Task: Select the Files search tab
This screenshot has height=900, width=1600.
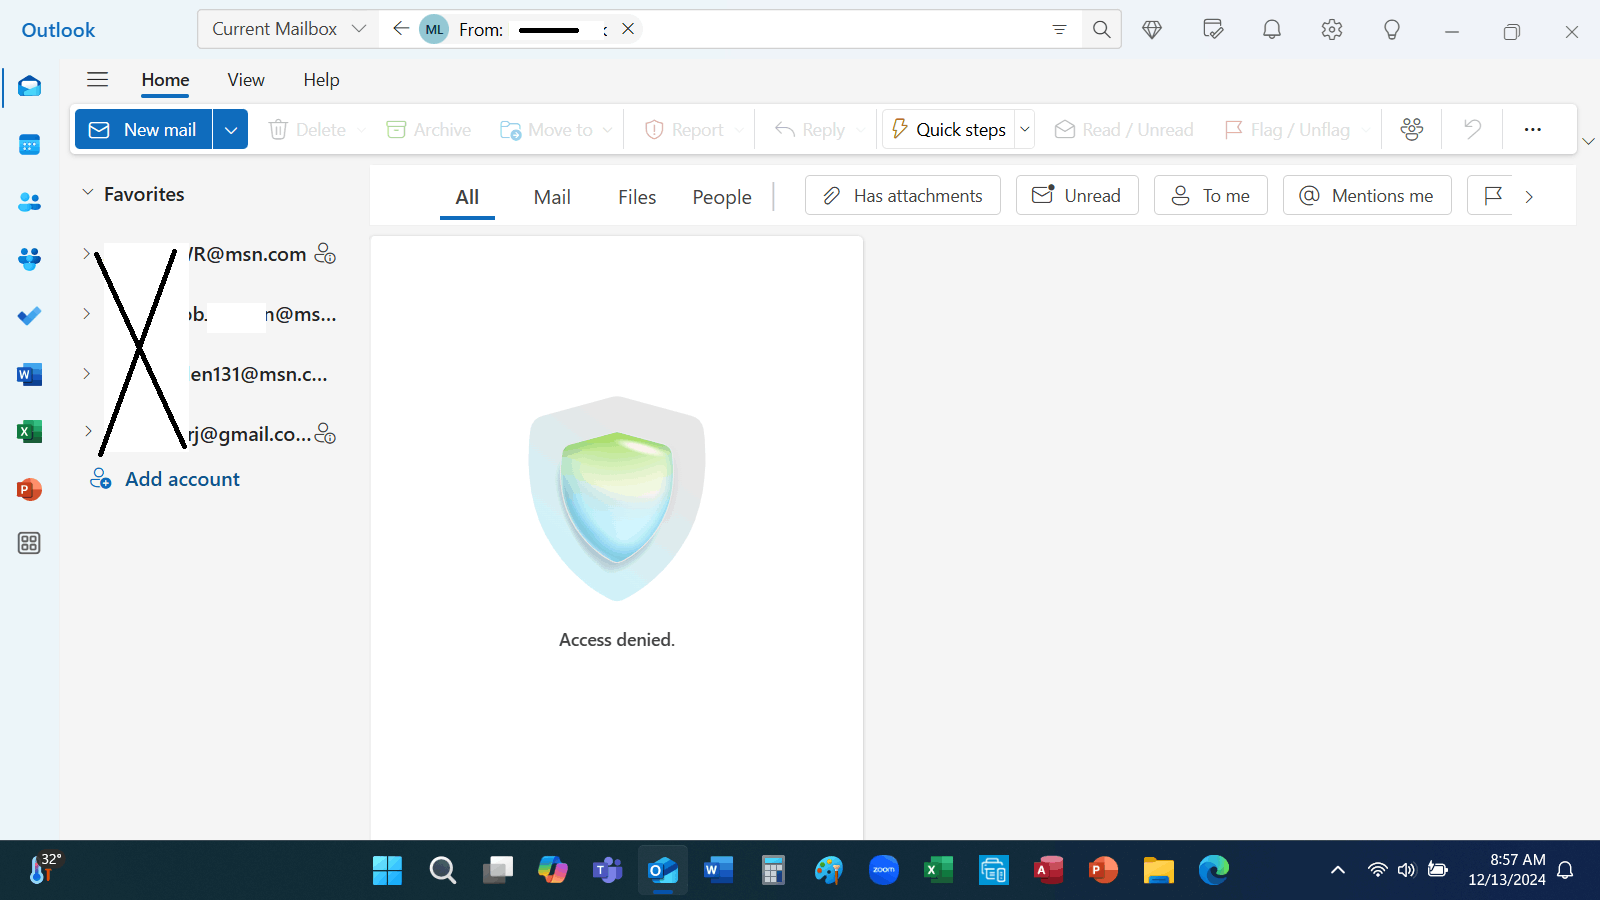Action: tap(637, 197)
